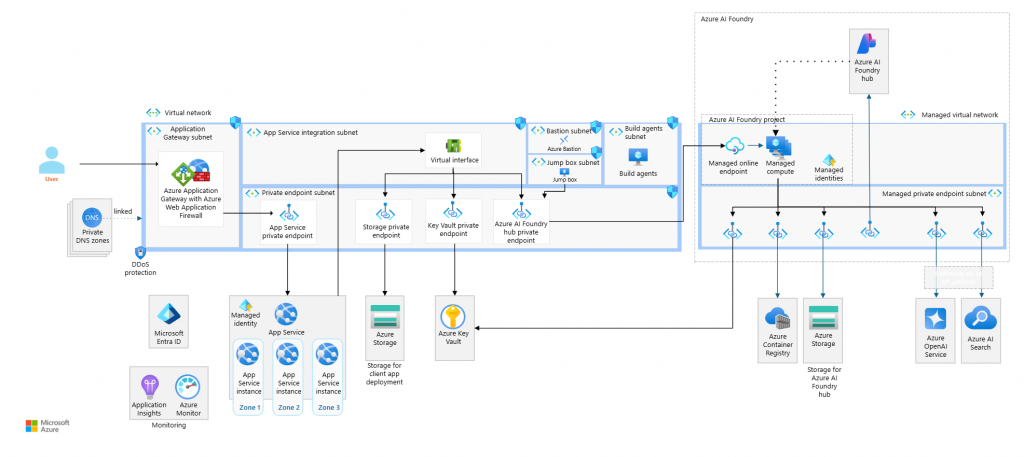
Task: Click the Application Insights lightbulb icon
Action: pos(150,386)
